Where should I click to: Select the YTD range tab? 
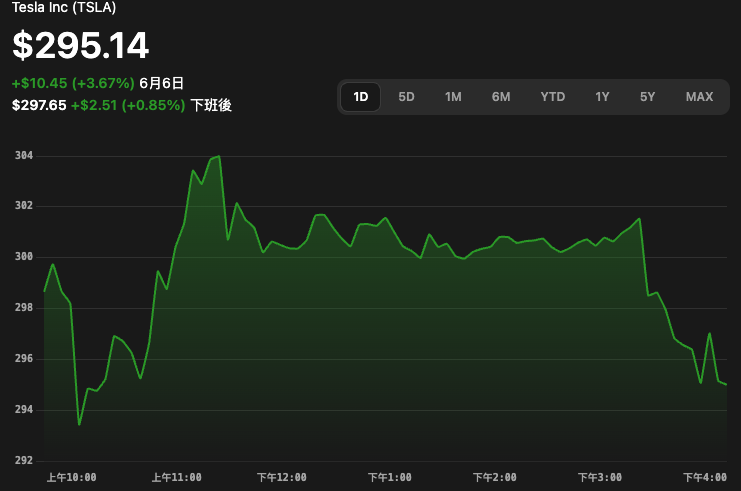tap(553, 97)
